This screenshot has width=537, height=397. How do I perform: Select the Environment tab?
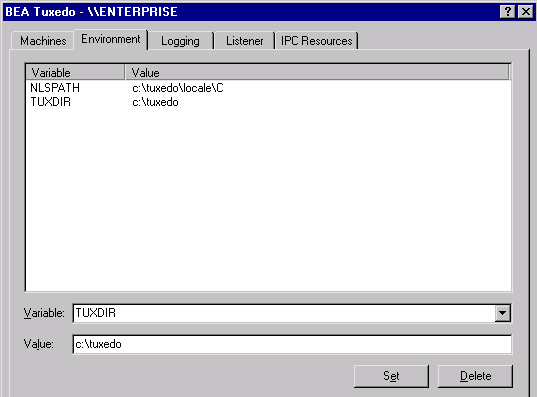tap(111, 39)
